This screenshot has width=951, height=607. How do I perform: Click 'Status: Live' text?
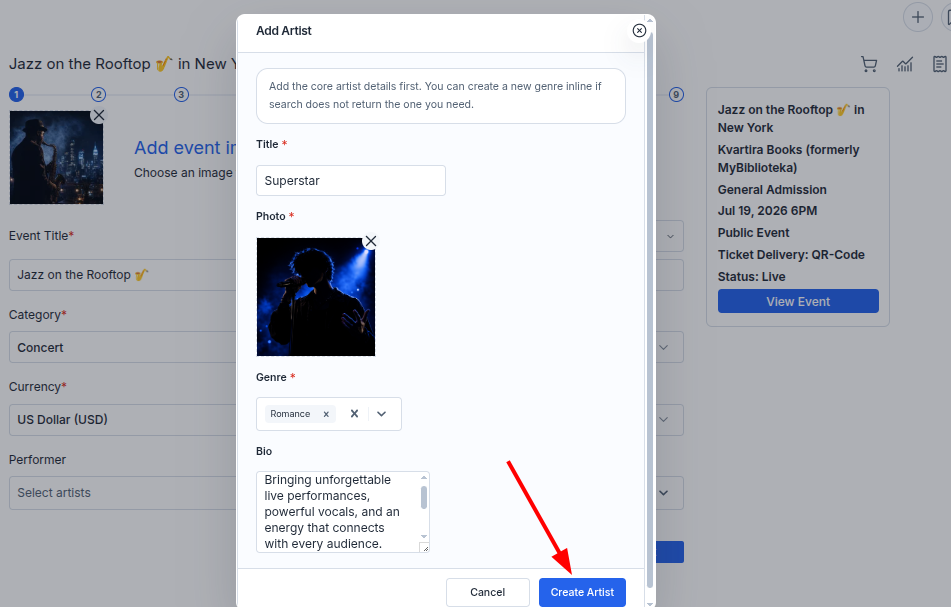(x=751, y=277)
